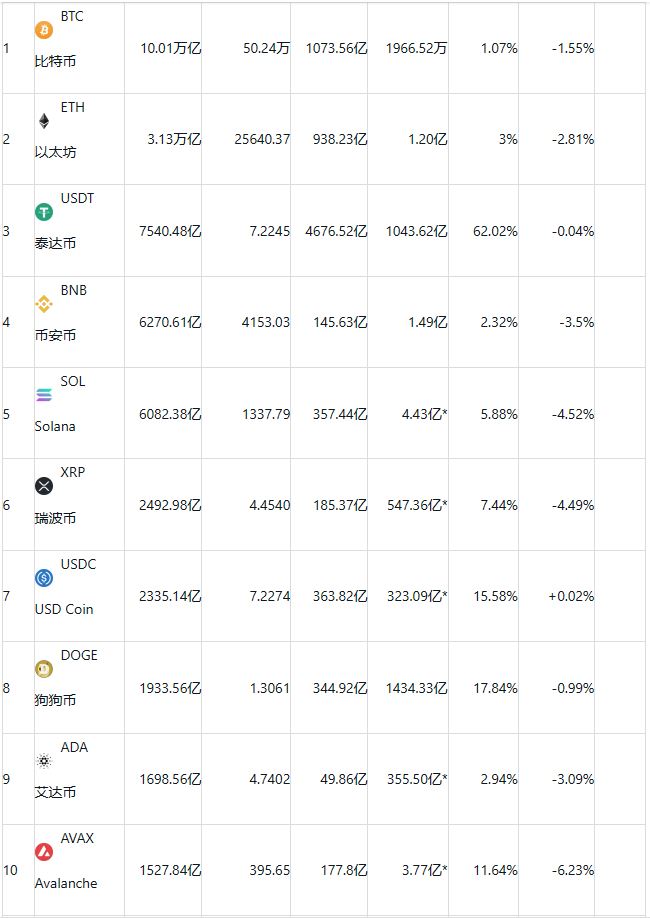
Task: Click the XRP supply value 547.36亿
Action: point(414,505)
